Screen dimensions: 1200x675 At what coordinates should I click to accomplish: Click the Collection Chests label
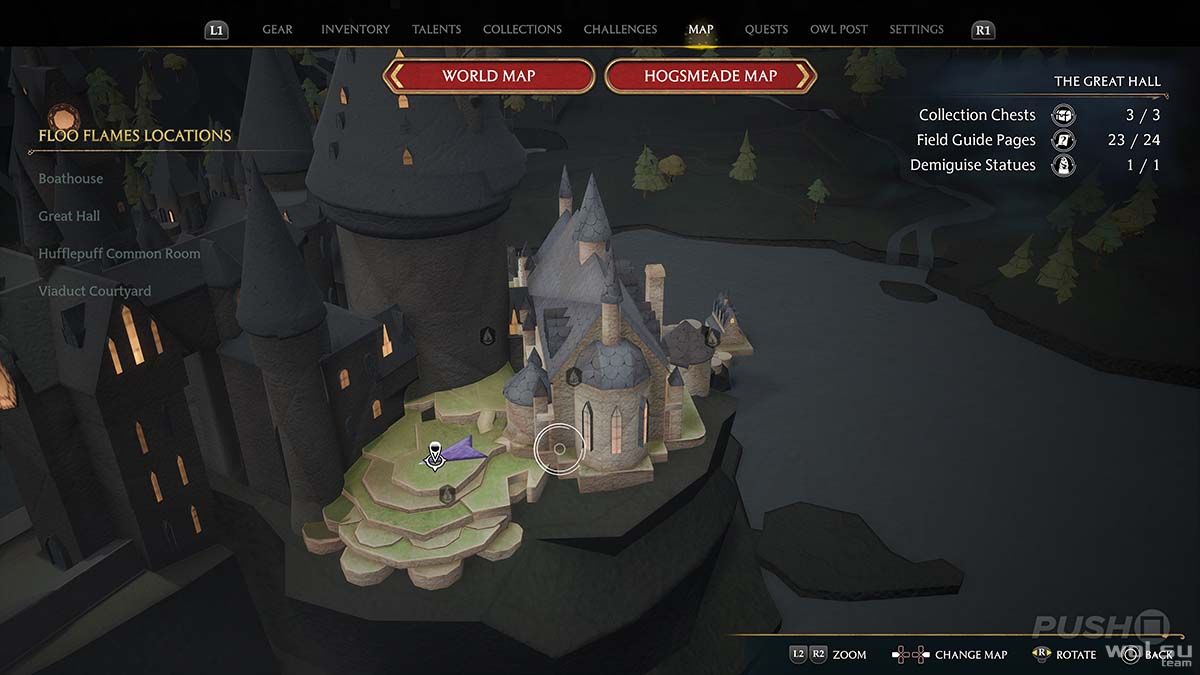[977, 115]
